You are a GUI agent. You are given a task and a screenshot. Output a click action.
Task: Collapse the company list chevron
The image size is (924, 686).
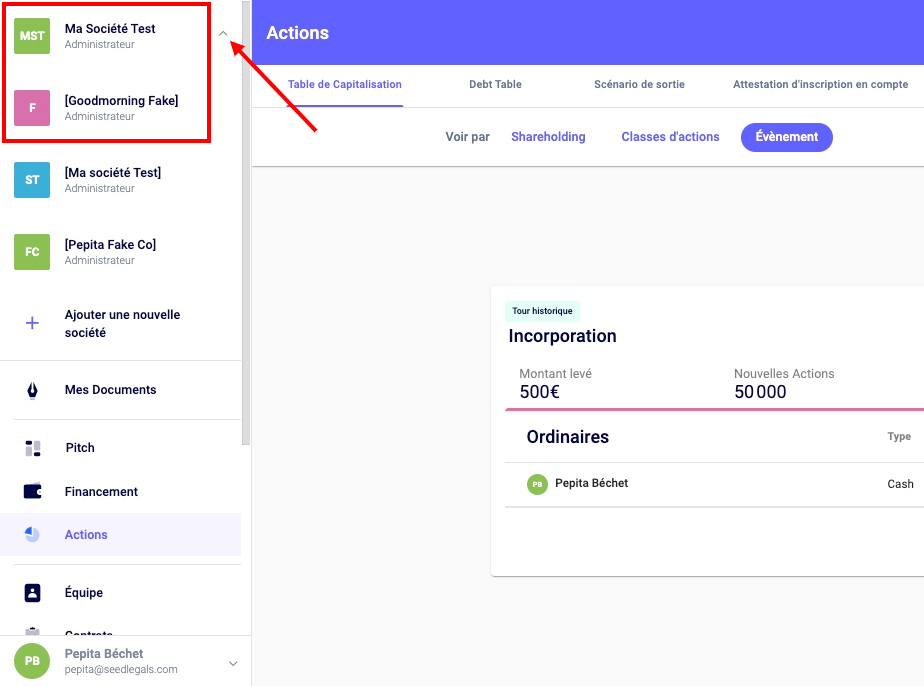(223, 34)
